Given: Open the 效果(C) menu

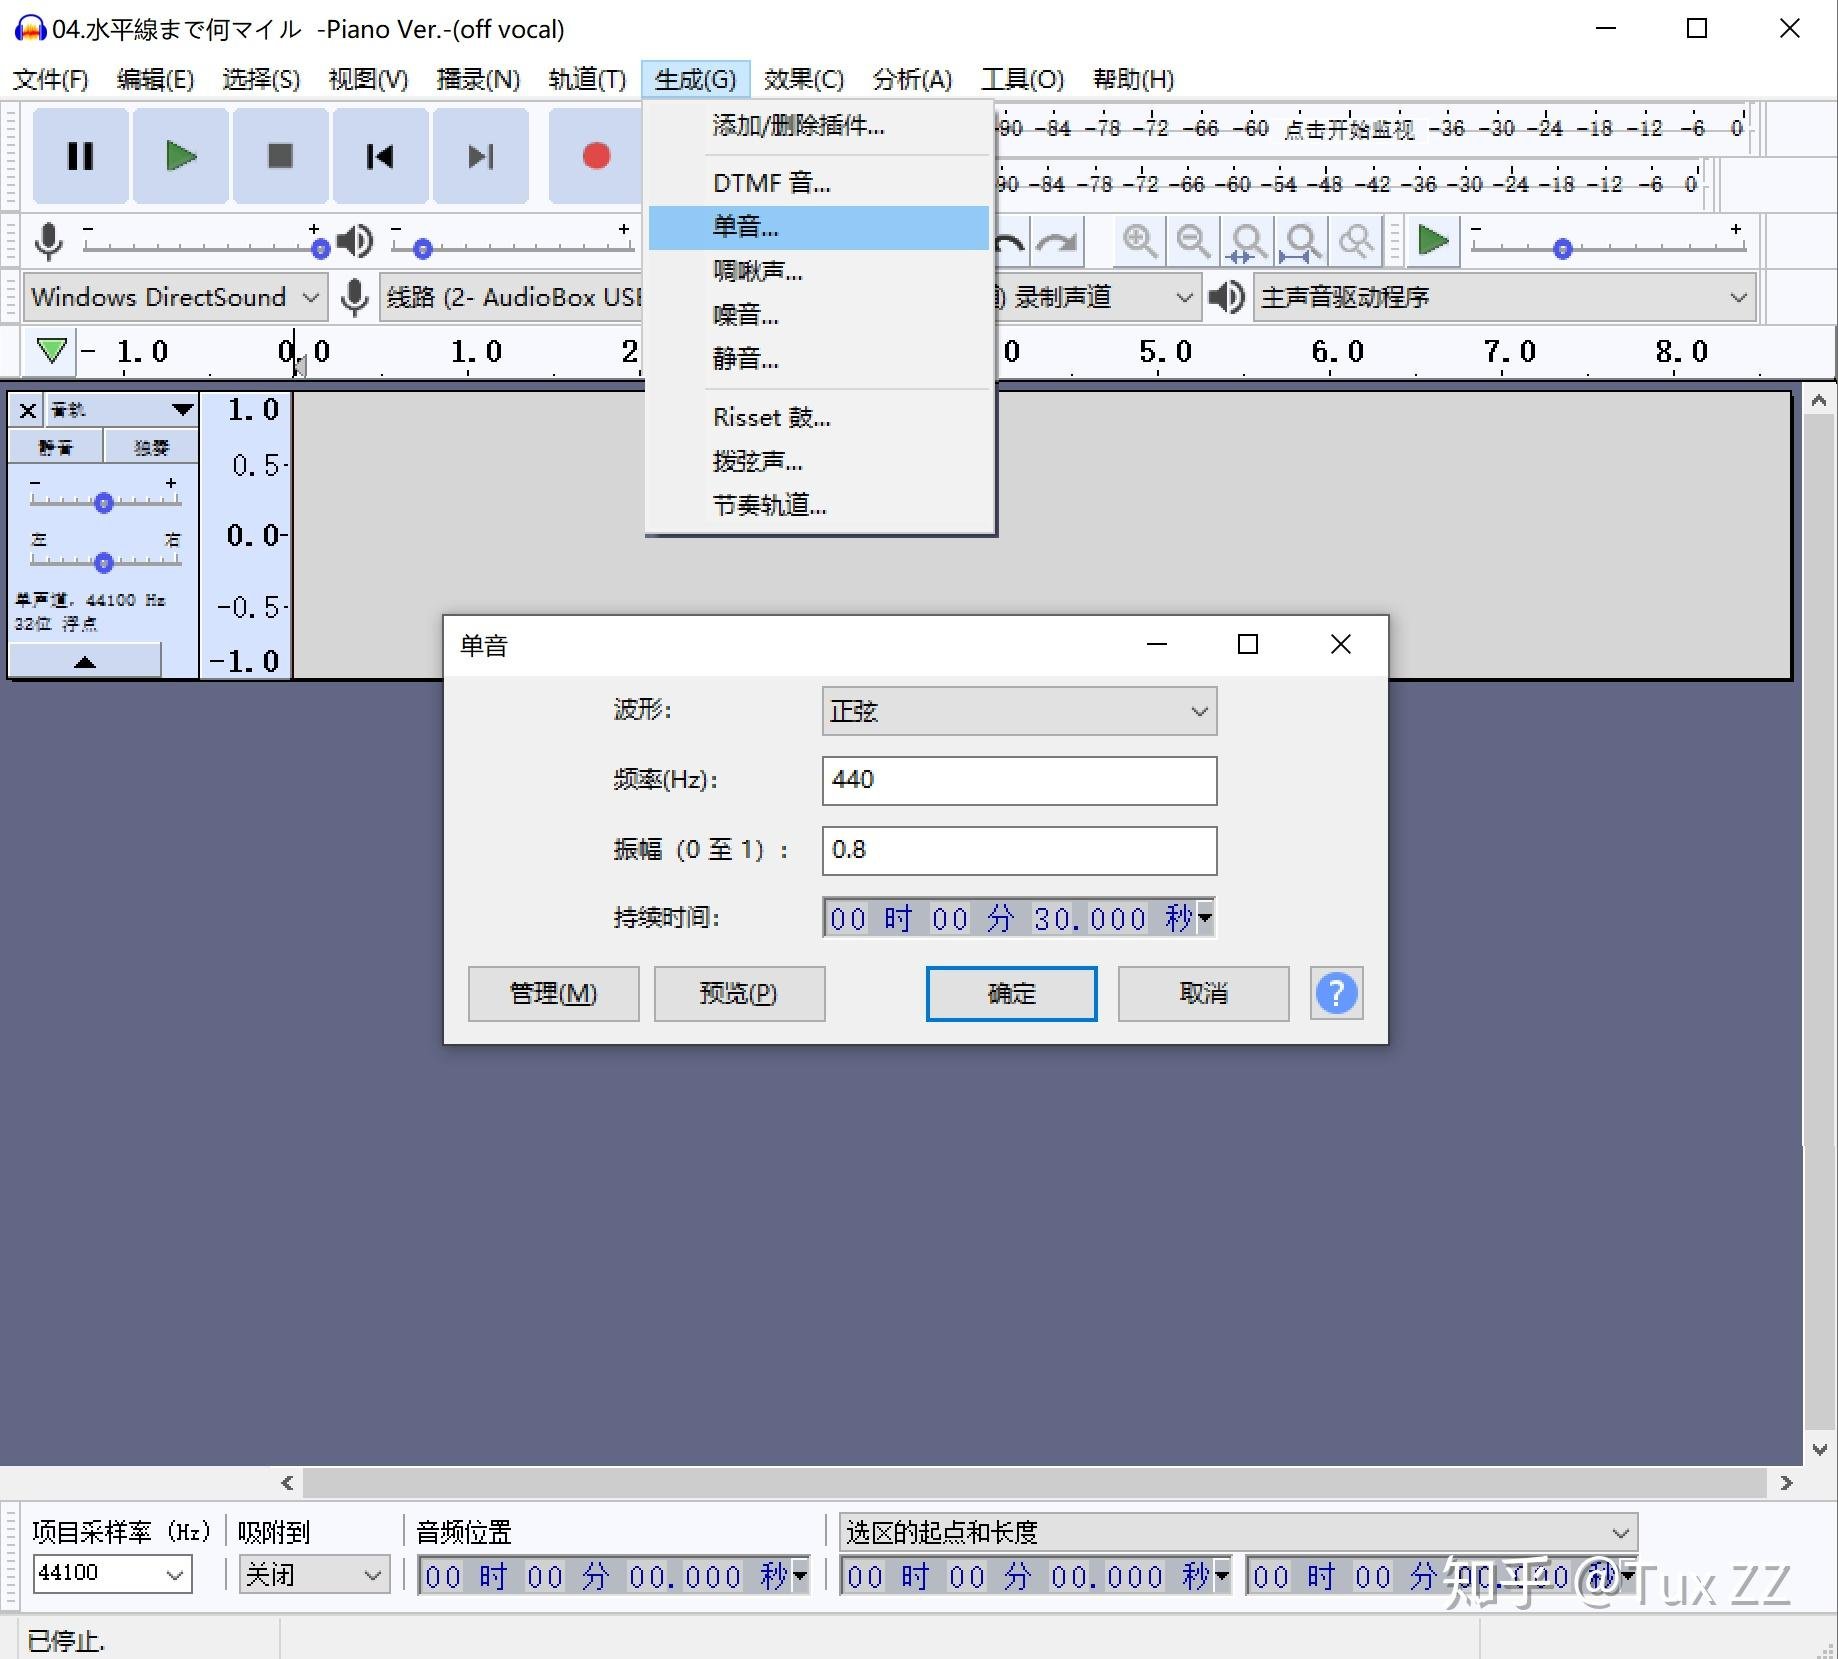Looking at the screenshot, I should click(x=804, y=78).
